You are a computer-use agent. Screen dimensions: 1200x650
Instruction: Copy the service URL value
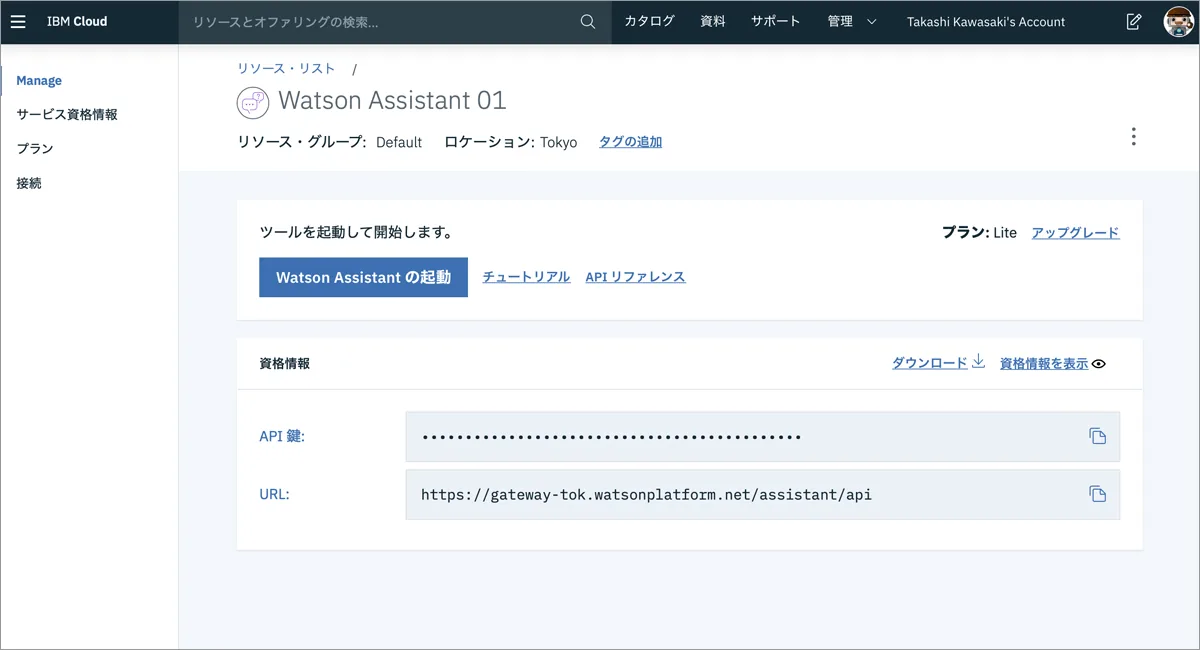(1097, 494)
